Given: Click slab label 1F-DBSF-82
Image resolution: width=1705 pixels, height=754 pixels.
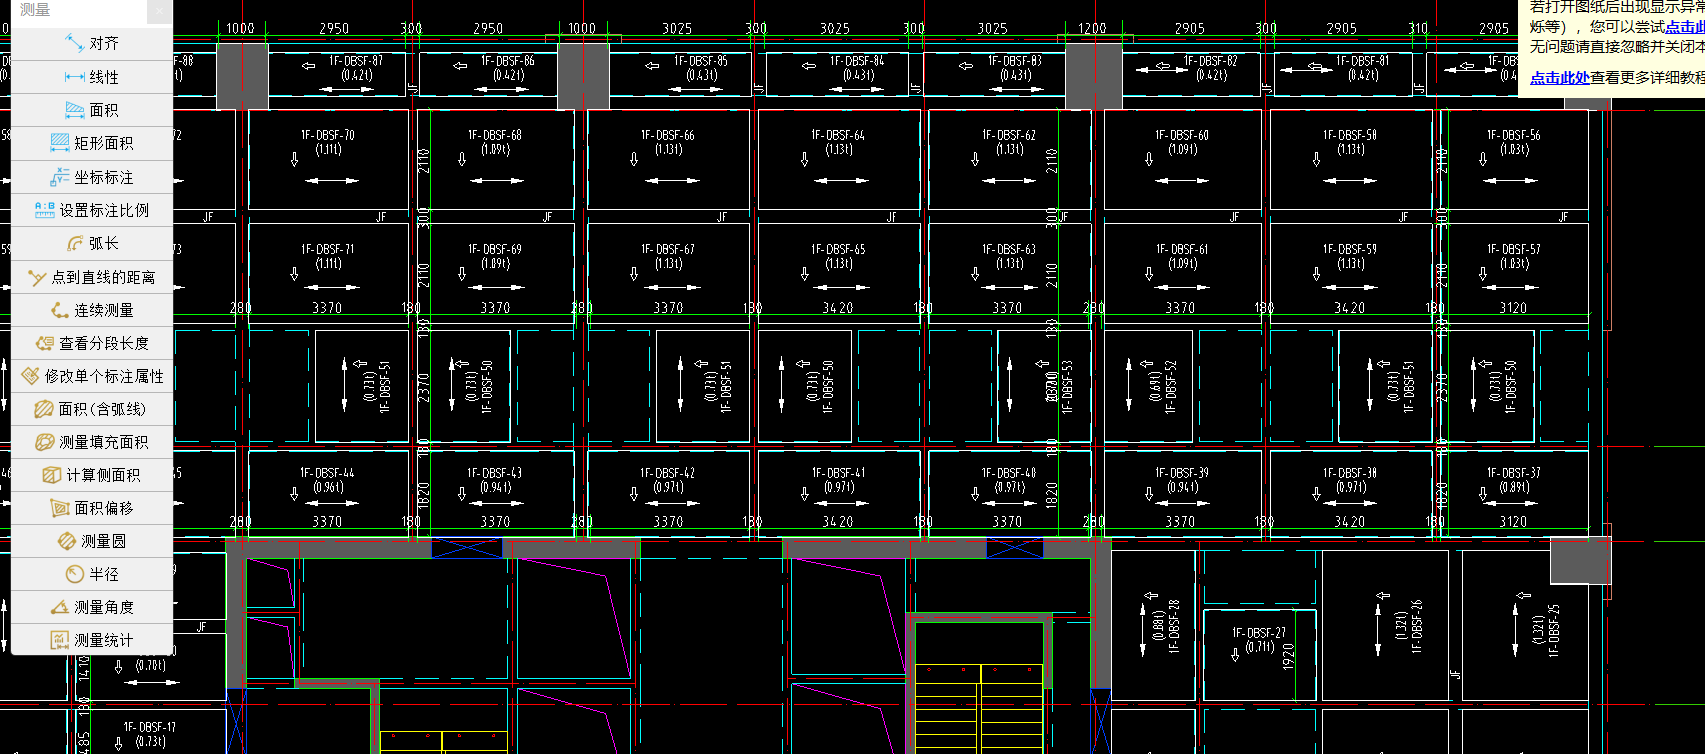Looking at the screenshot, I should (1210, 61).
